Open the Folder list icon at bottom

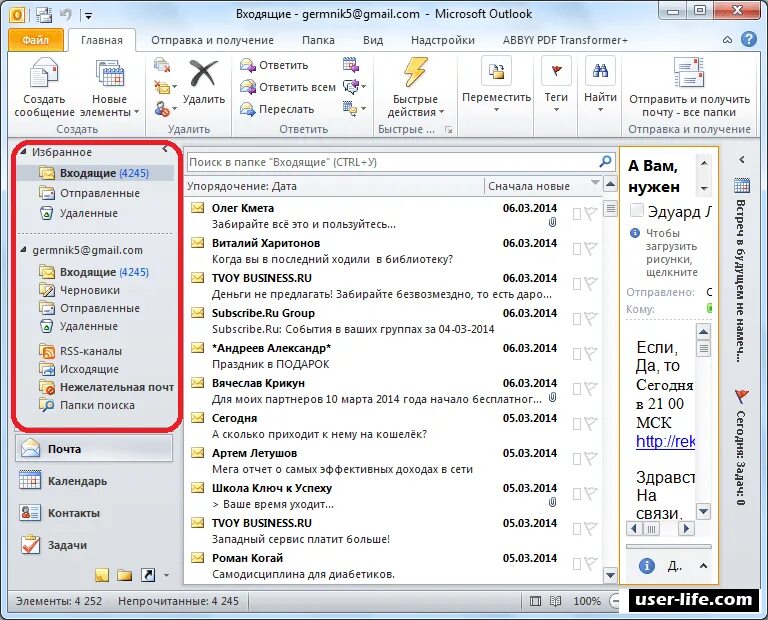tap(124, 575)
